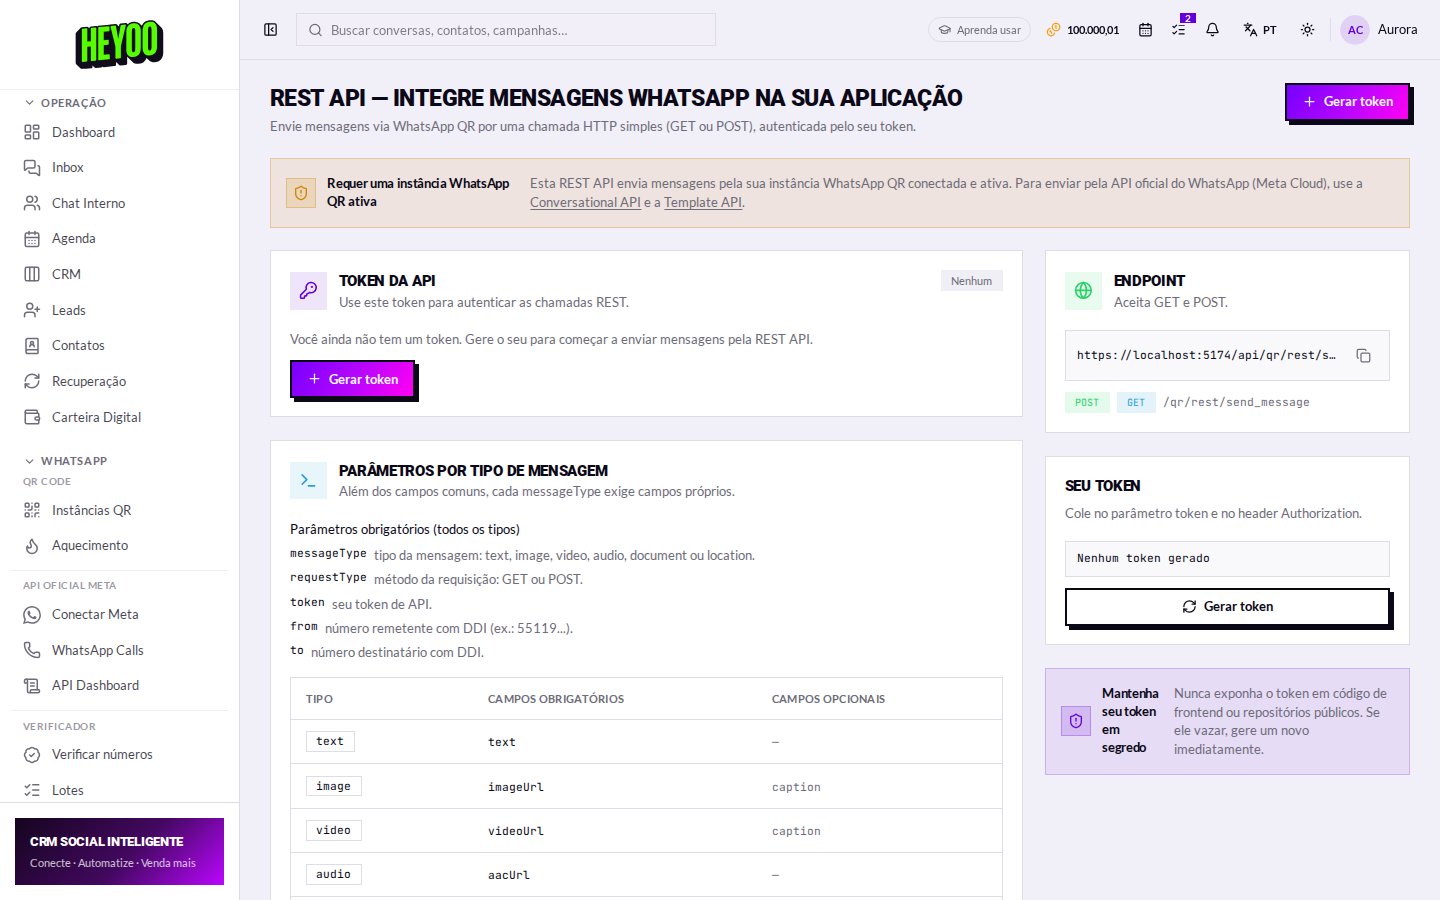Follow the Conversational API link

(585, 202)
